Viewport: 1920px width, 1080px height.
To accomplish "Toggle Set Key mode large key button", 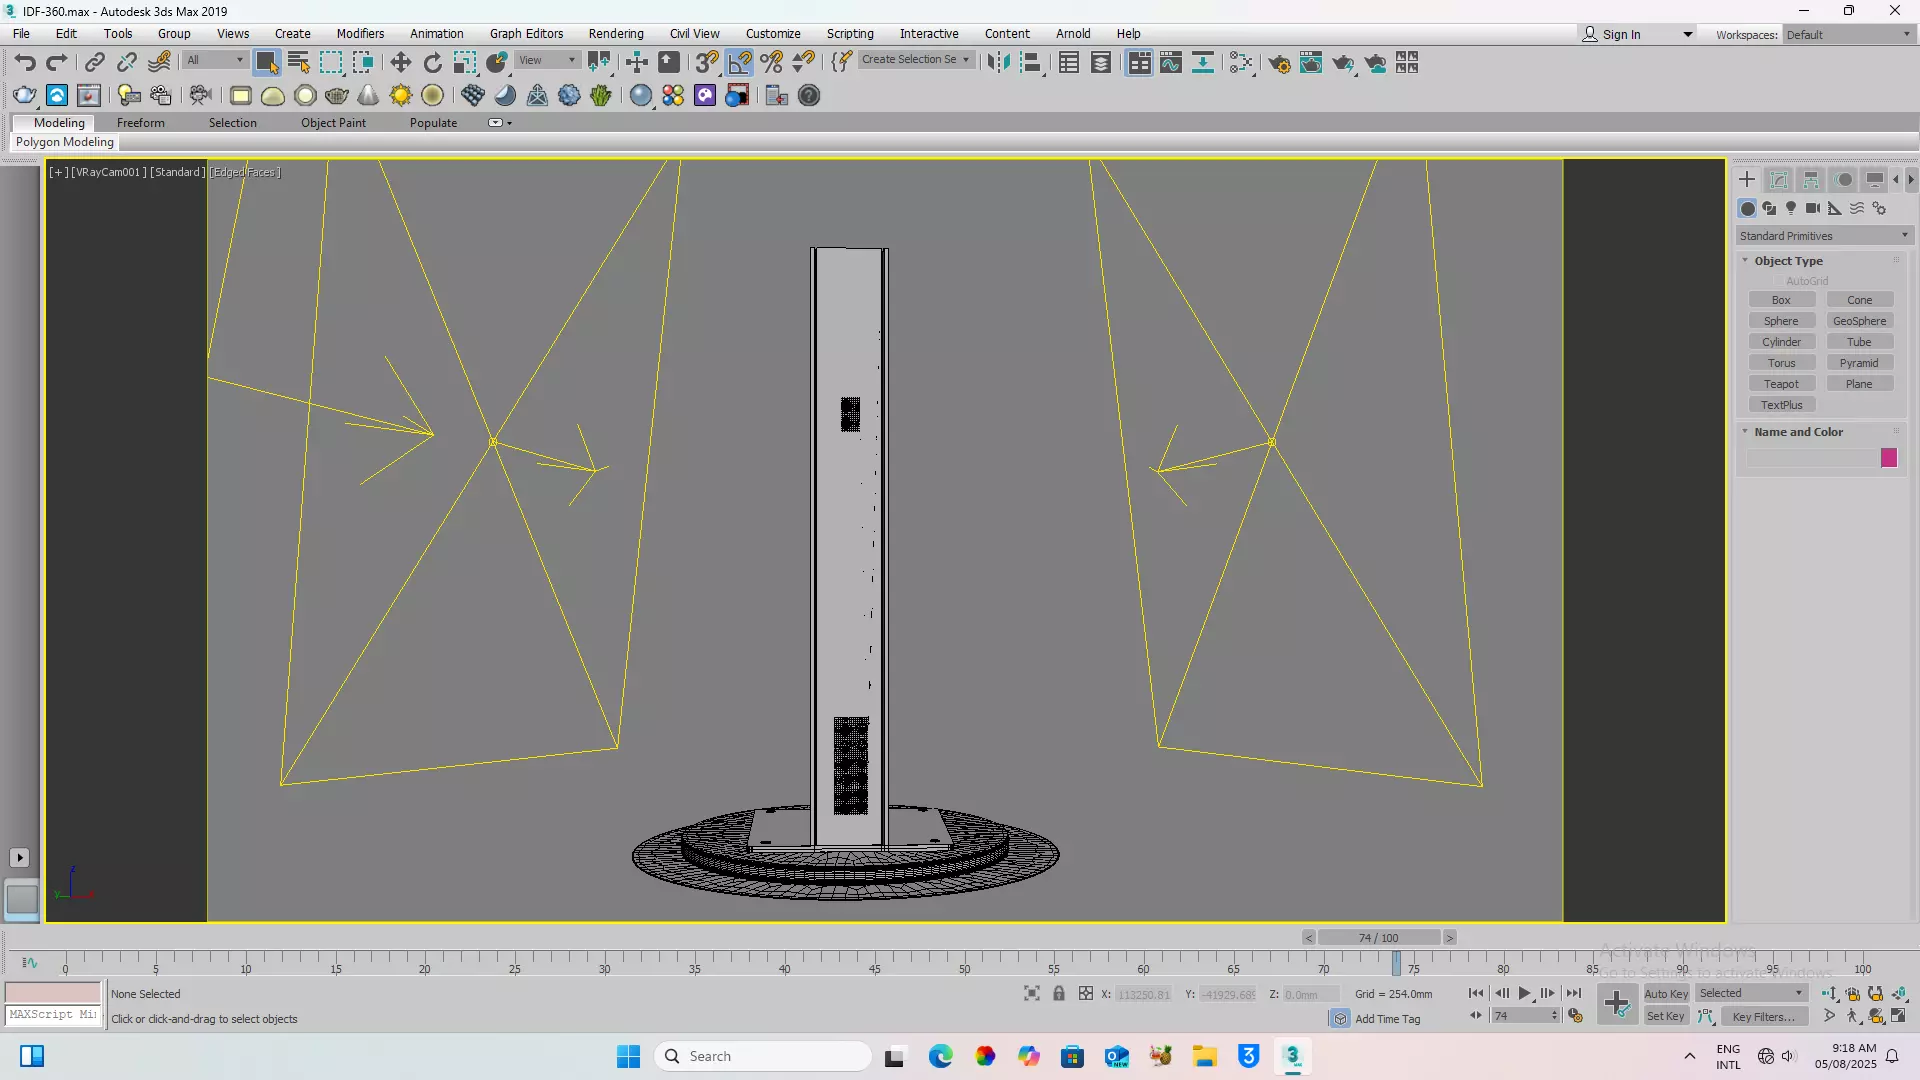I will click(x=1617, y=1005).
